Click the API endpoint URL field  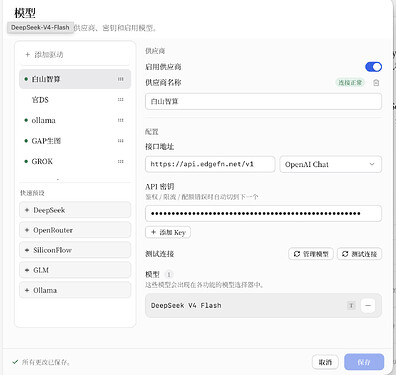click(x=210, y=164)
